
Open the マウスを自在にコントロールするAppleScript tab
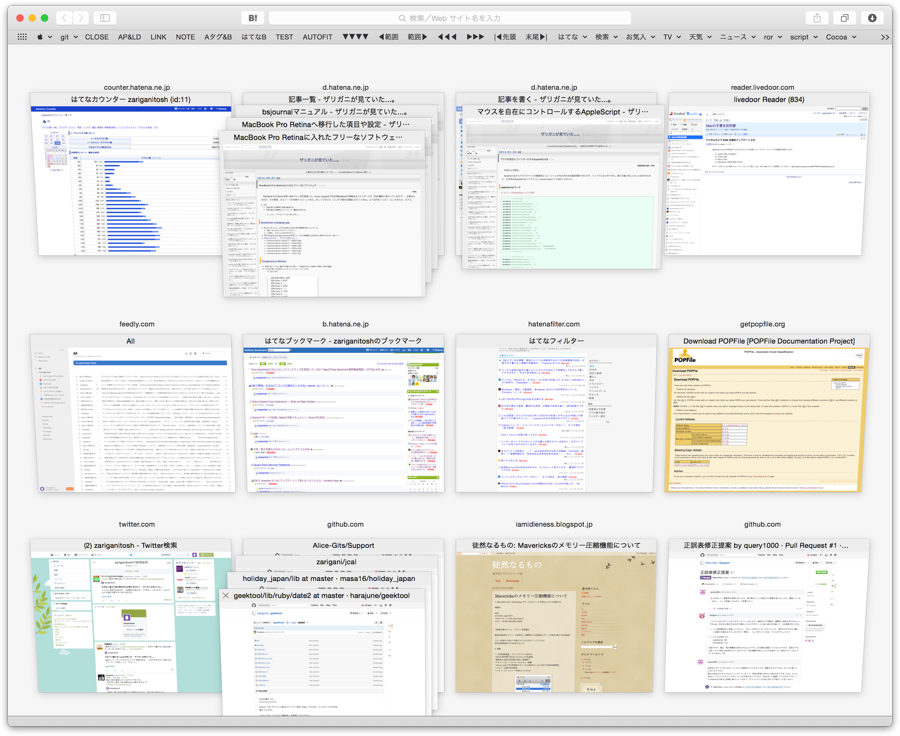point(563,187)
